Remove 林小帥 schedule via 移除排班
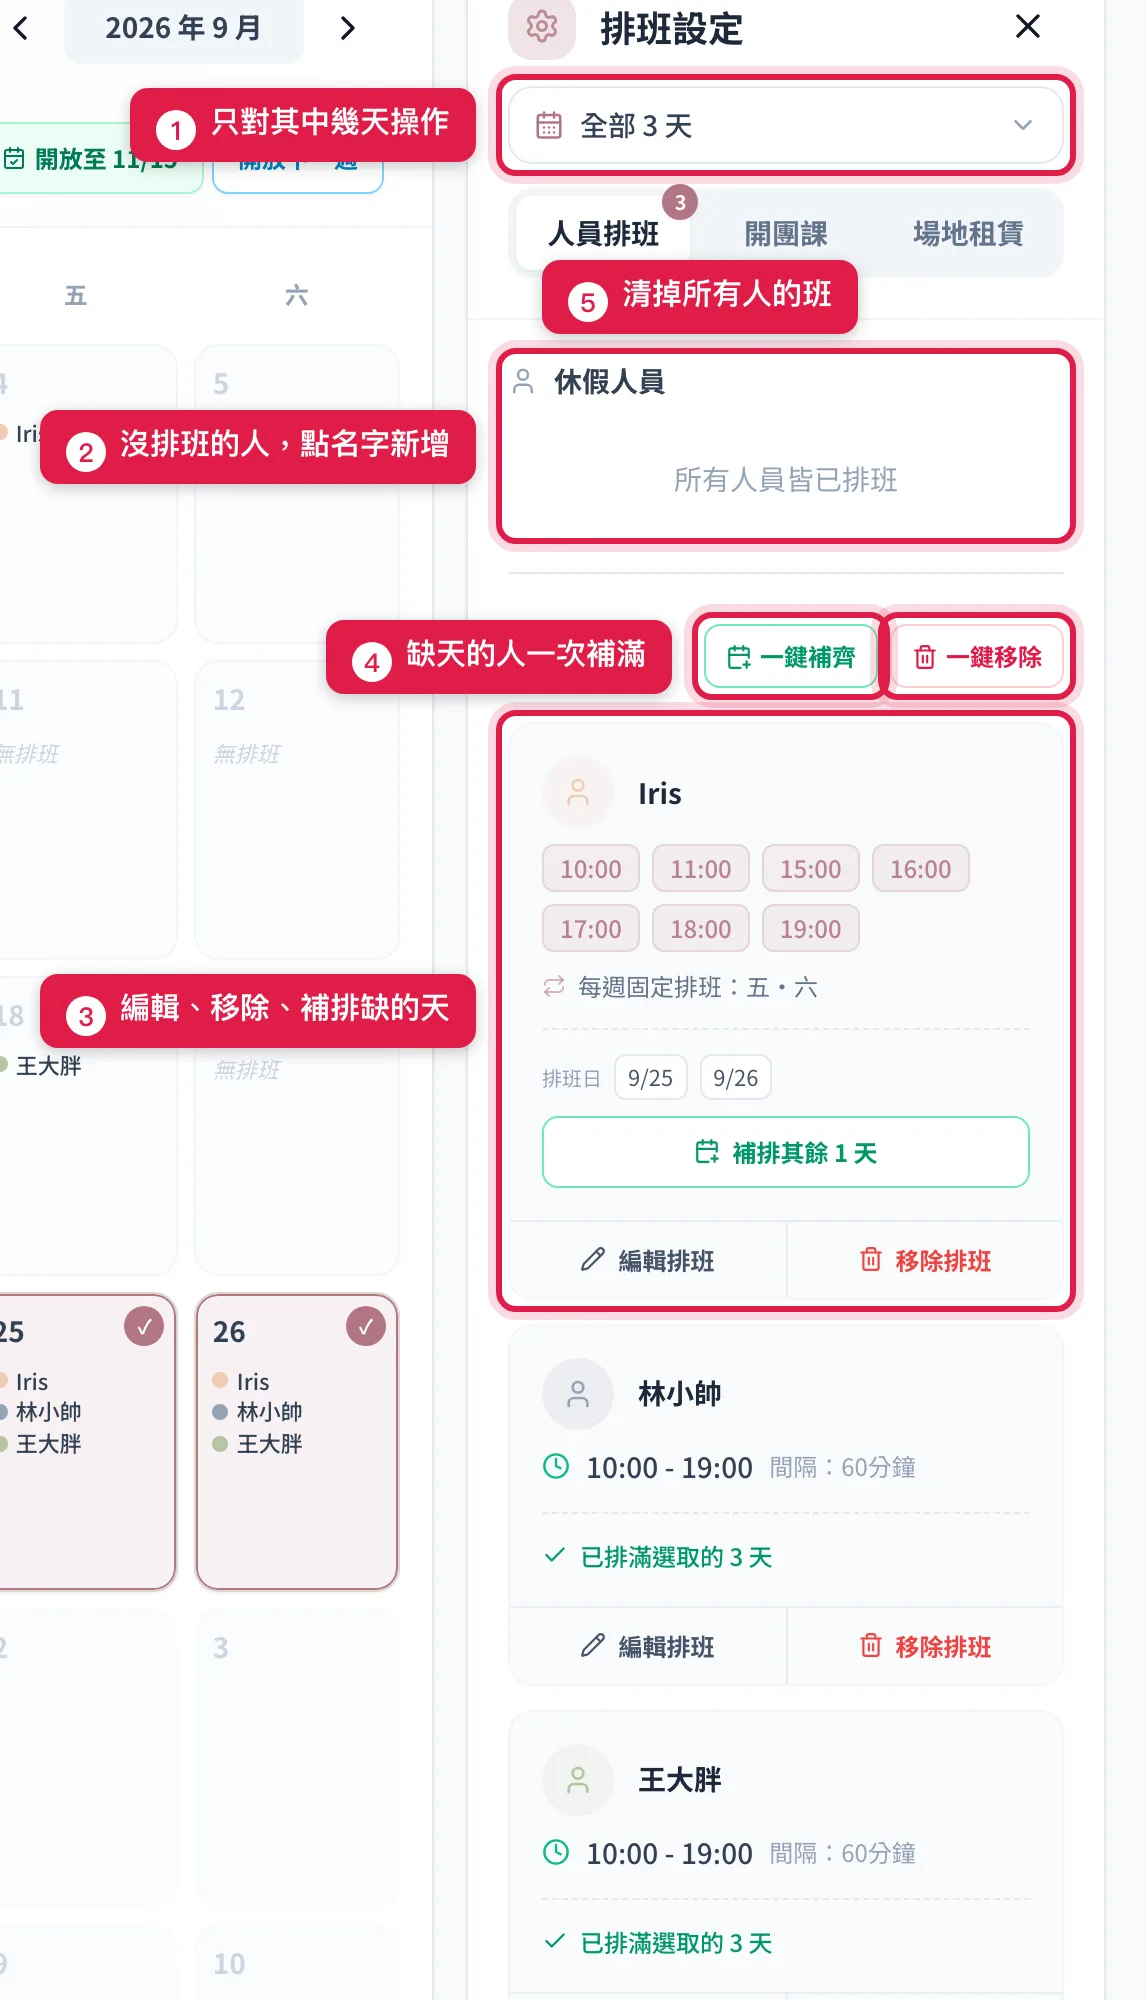 point(925,1646)
